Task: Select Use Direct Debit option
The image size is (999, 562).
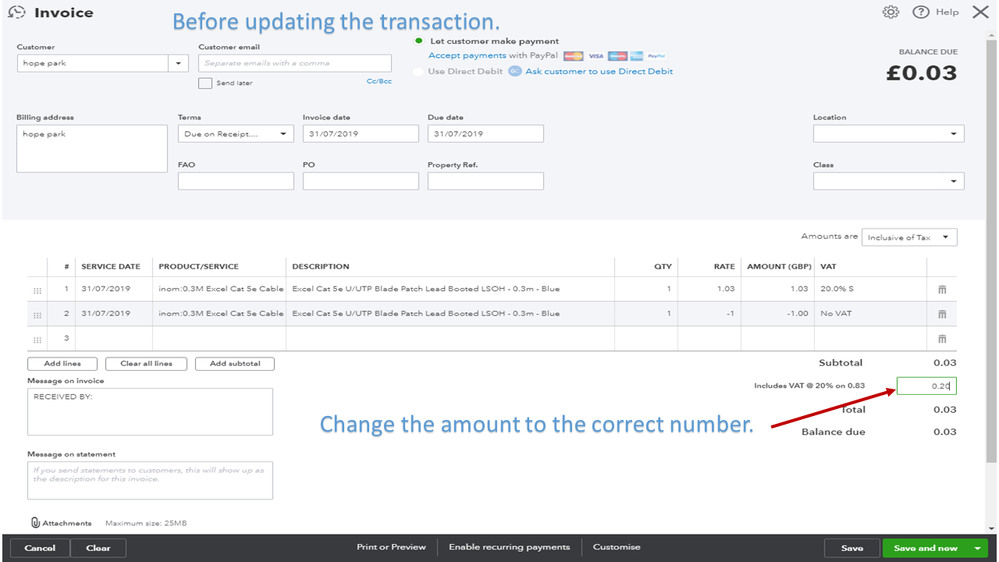Action: click(x=418, y=71)
